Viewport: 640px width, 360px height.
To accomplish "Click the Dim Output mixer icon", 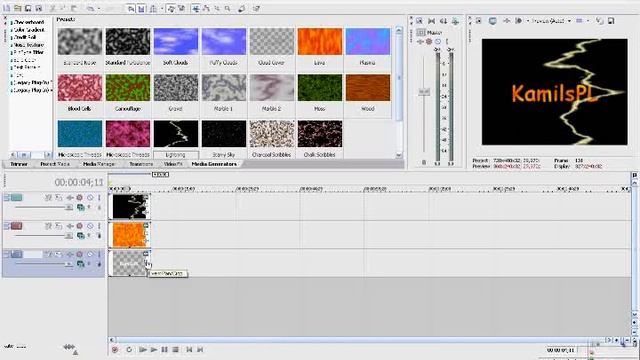I will coord(443,21).
